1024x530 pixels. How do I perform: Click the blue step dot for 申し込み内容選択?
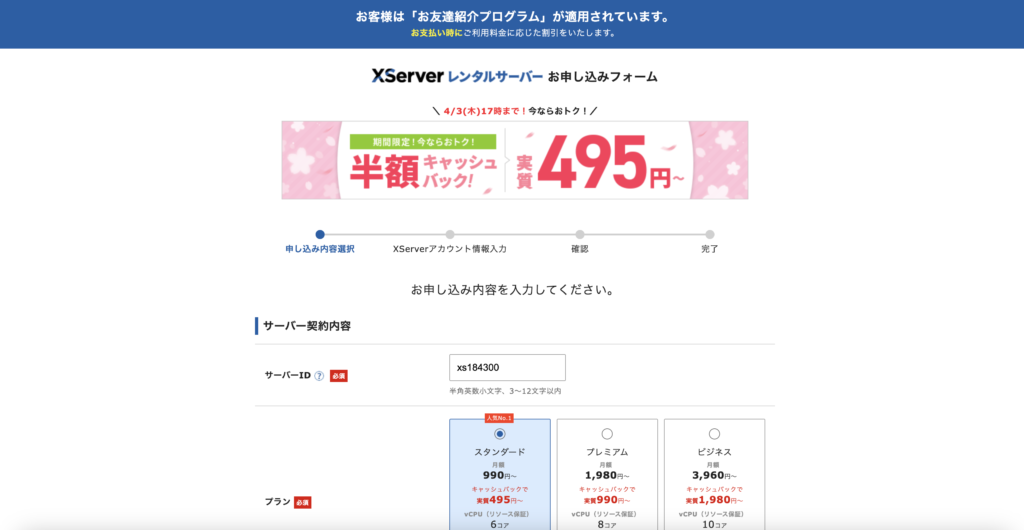pyautogui.click(x=319, y=234)
